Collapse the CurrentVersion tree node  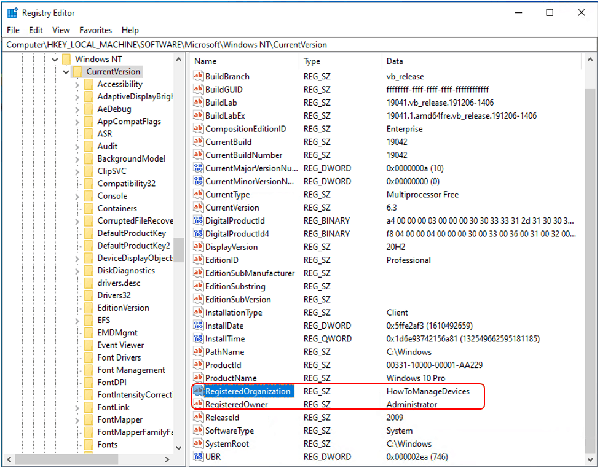(x=65, y=72)
